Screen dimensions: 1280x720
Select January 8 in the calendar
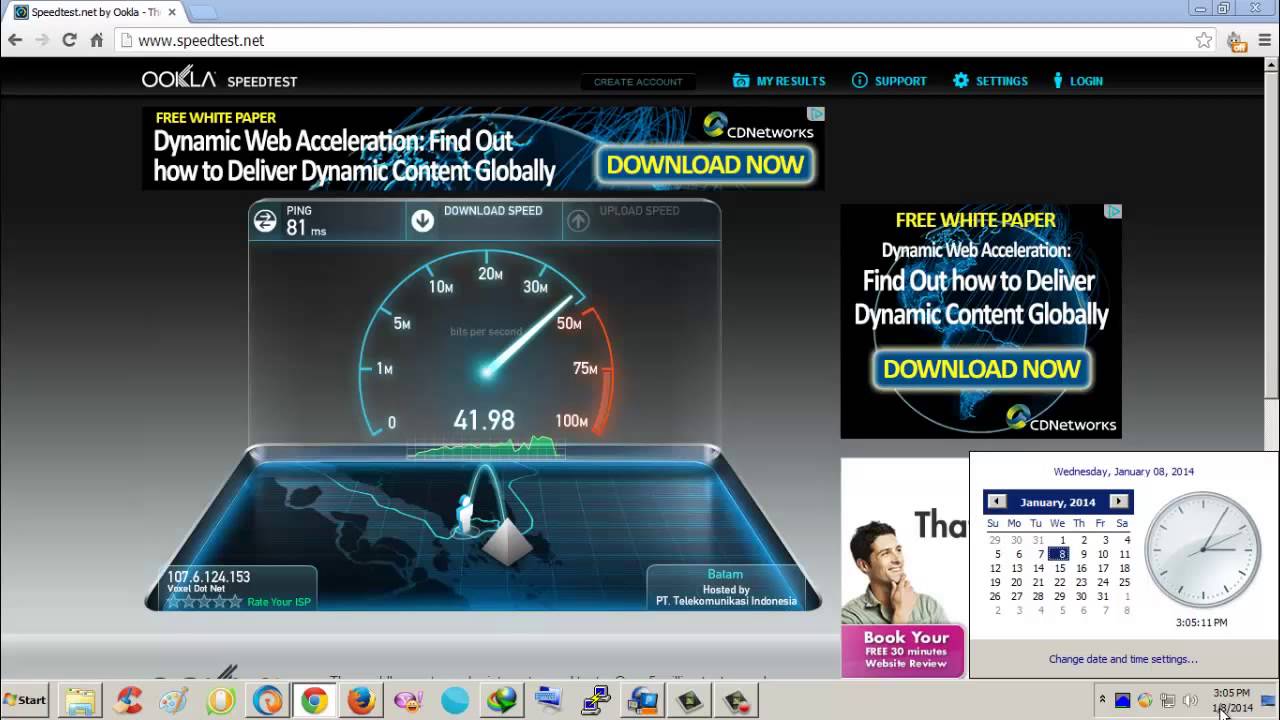click(1060, 554)
